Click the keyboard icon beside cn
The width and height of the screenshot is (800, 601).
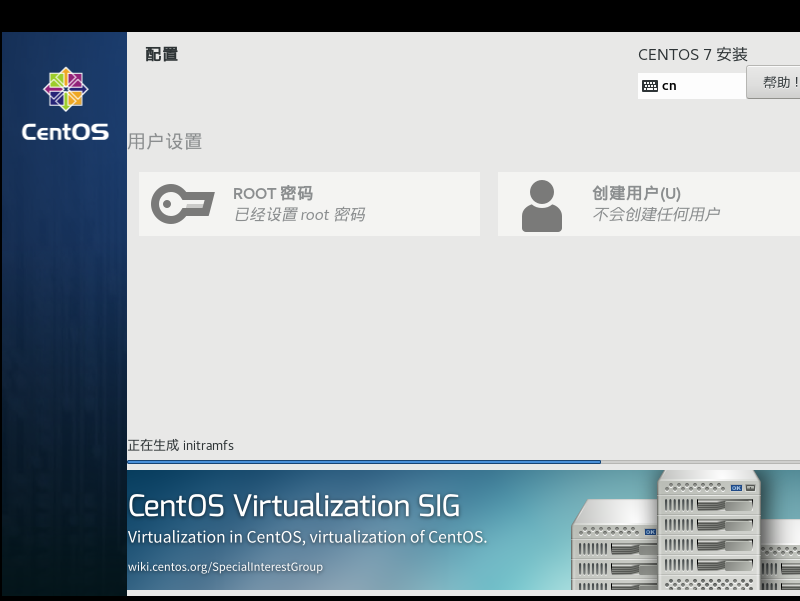(650, 86)
